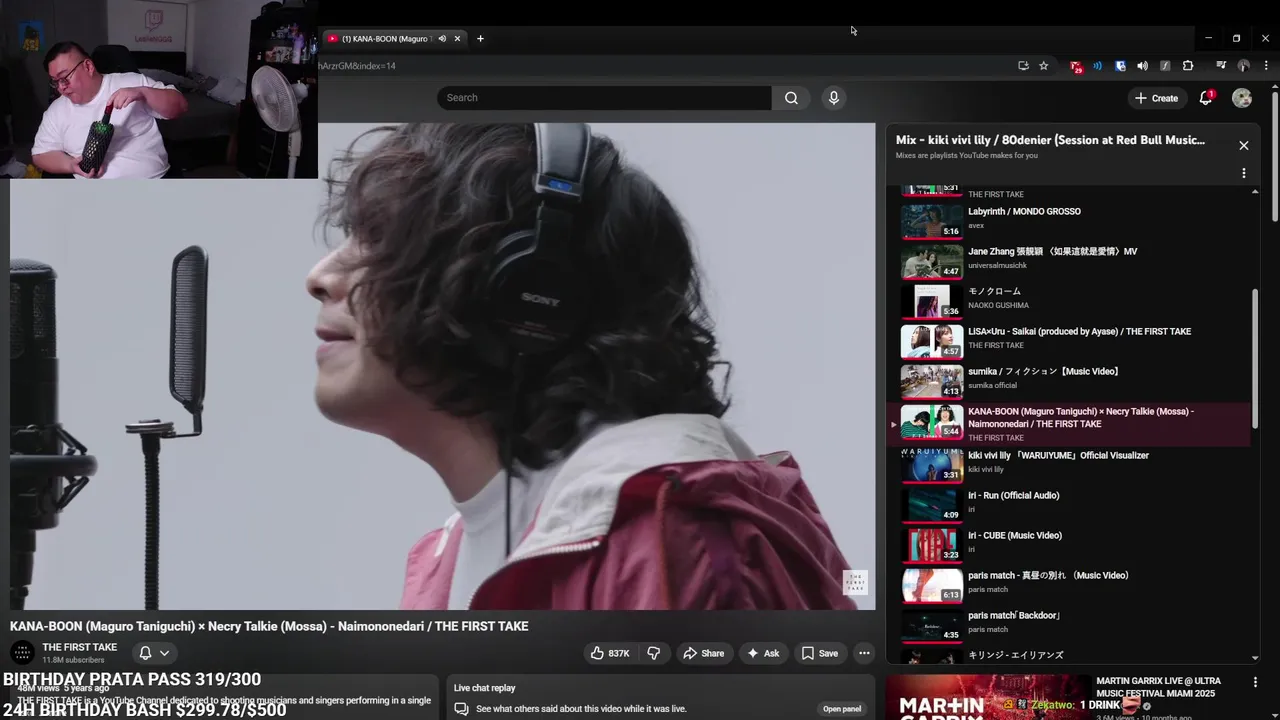Open YouTube notifications bell
Image resolution: width=1280 pixels, height=720 pixels.
coord(1206,98)
